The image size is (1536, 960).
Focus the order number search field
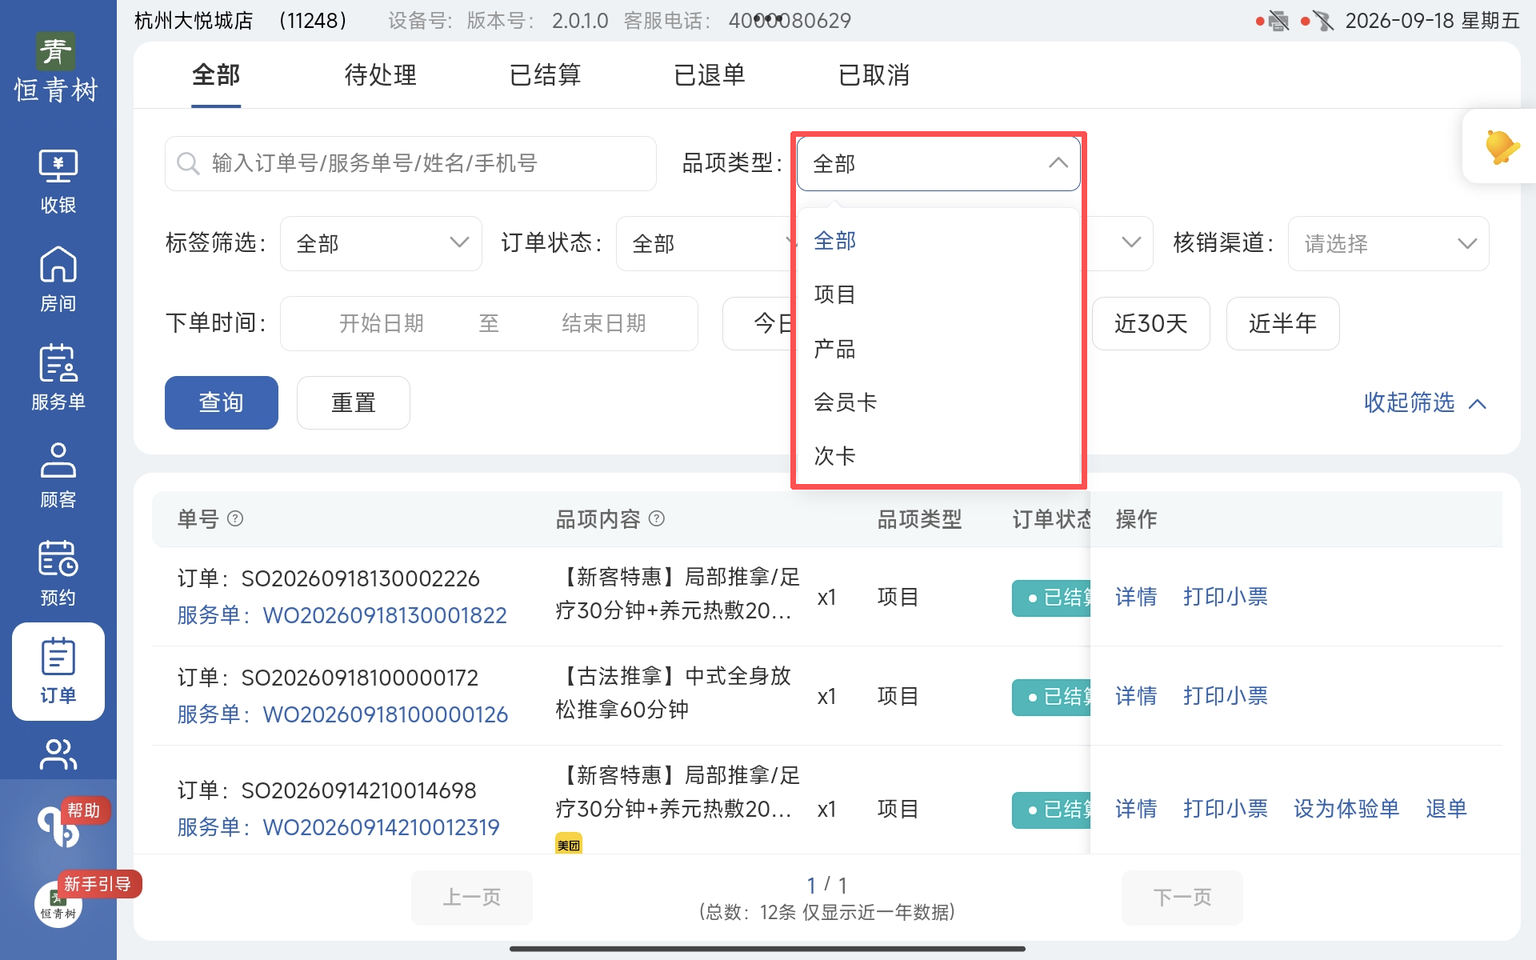(x=410, y=163)
